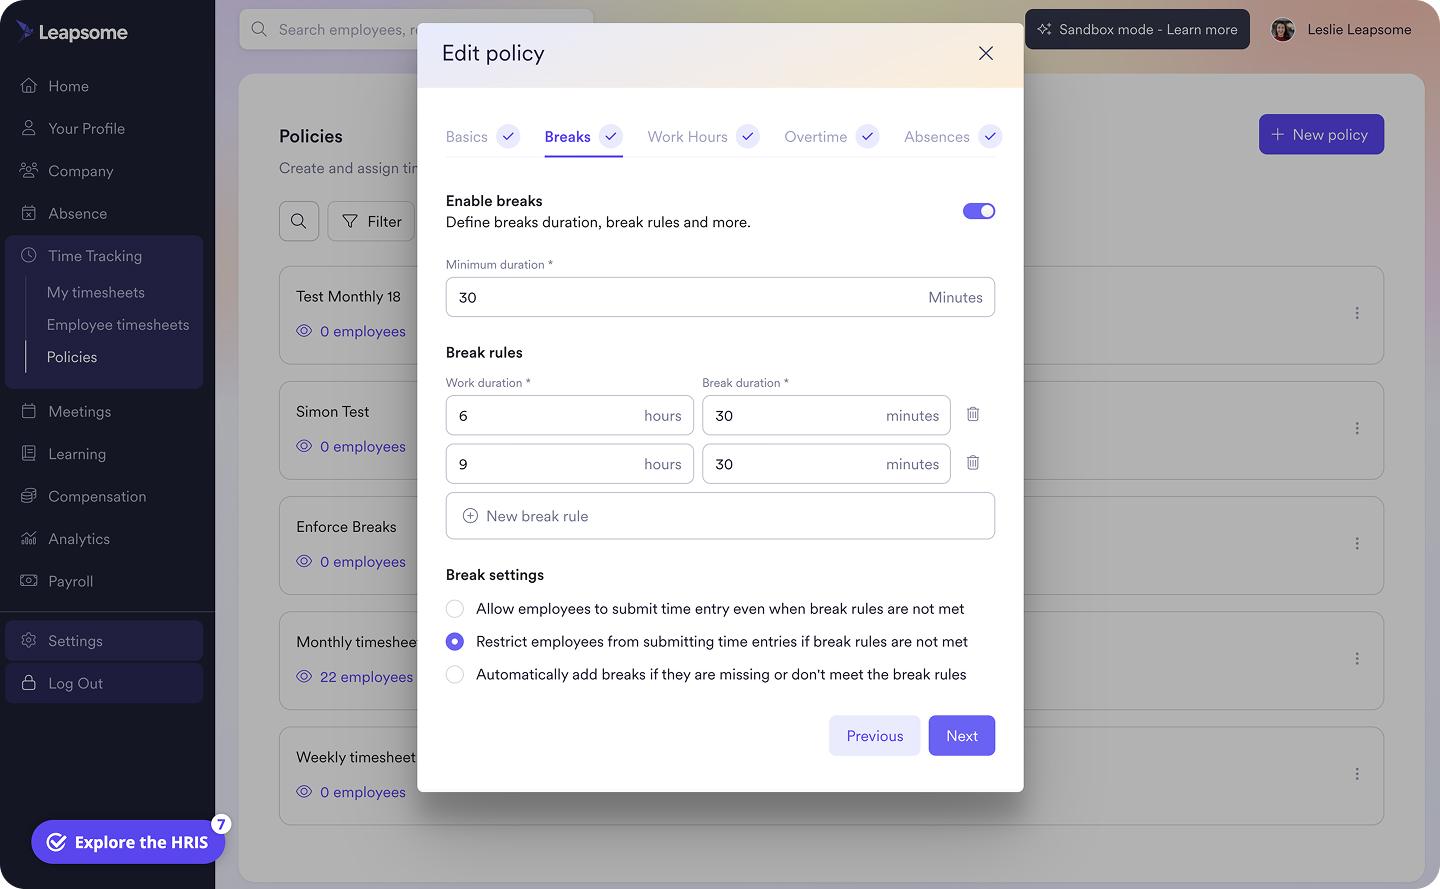Select automatically add missing breaks option
1440x889 pixels.
pyautogui.click(x=455, y=674)
